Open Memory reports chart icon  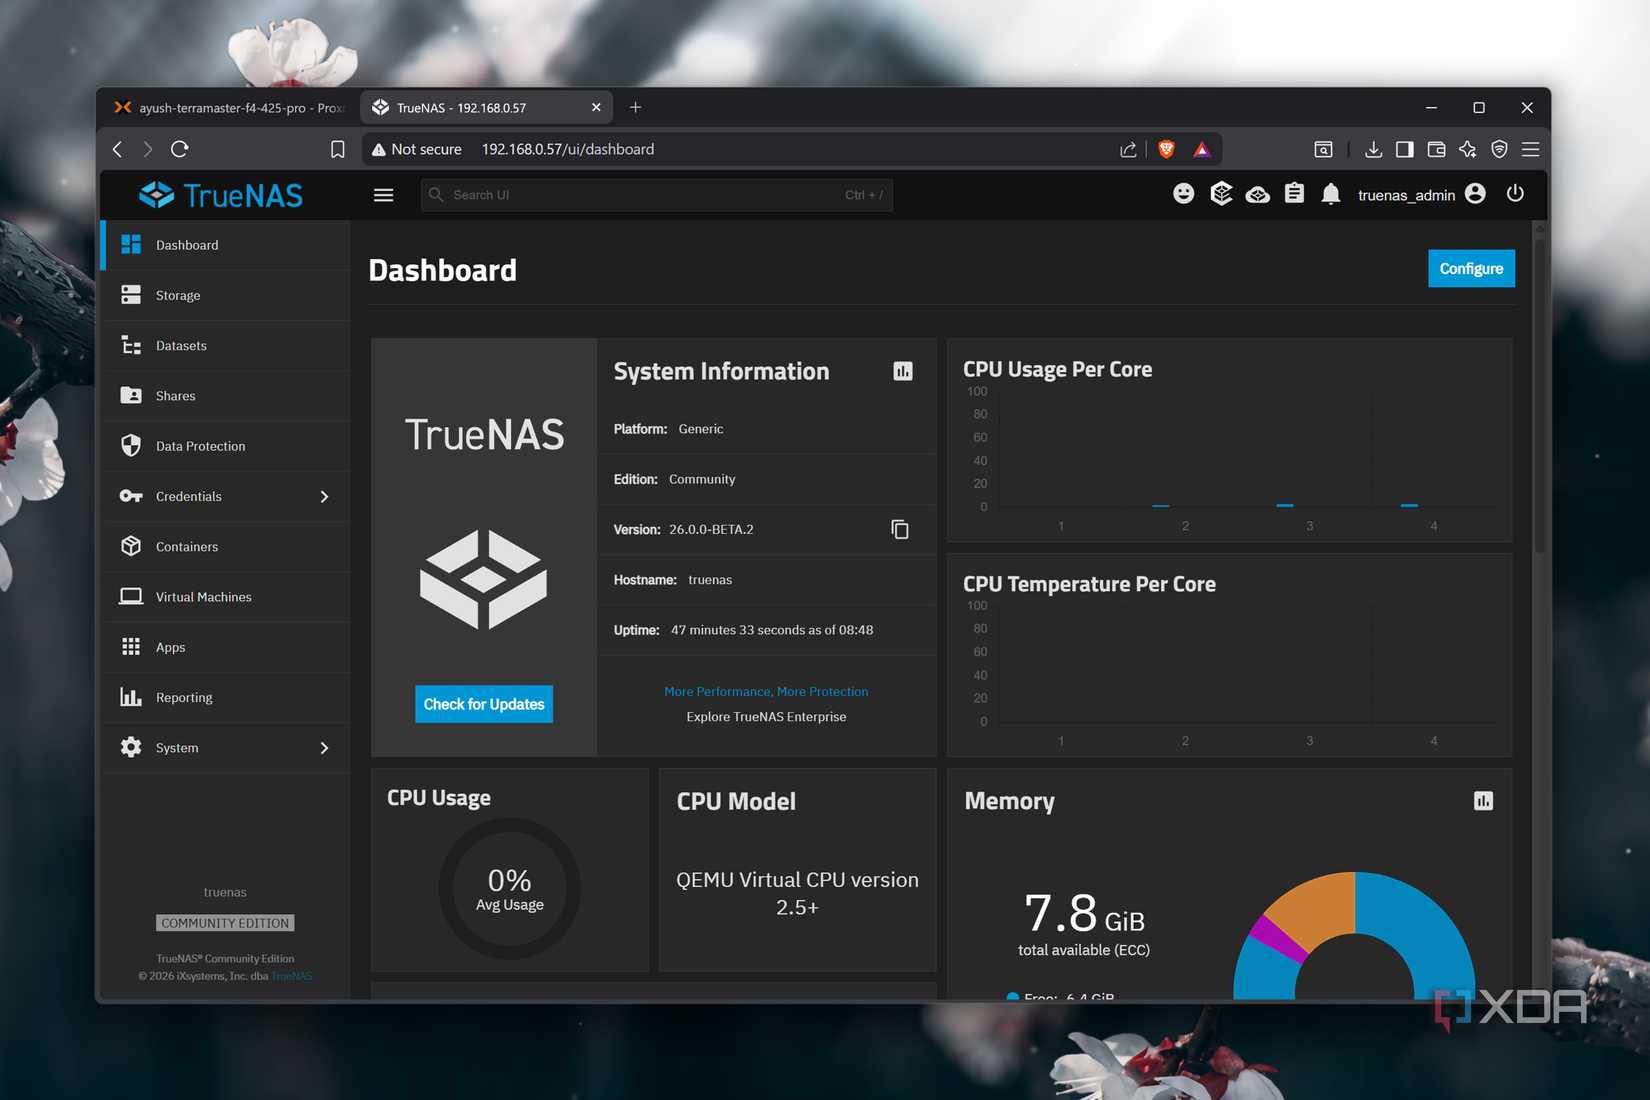tap(1483, 801)
